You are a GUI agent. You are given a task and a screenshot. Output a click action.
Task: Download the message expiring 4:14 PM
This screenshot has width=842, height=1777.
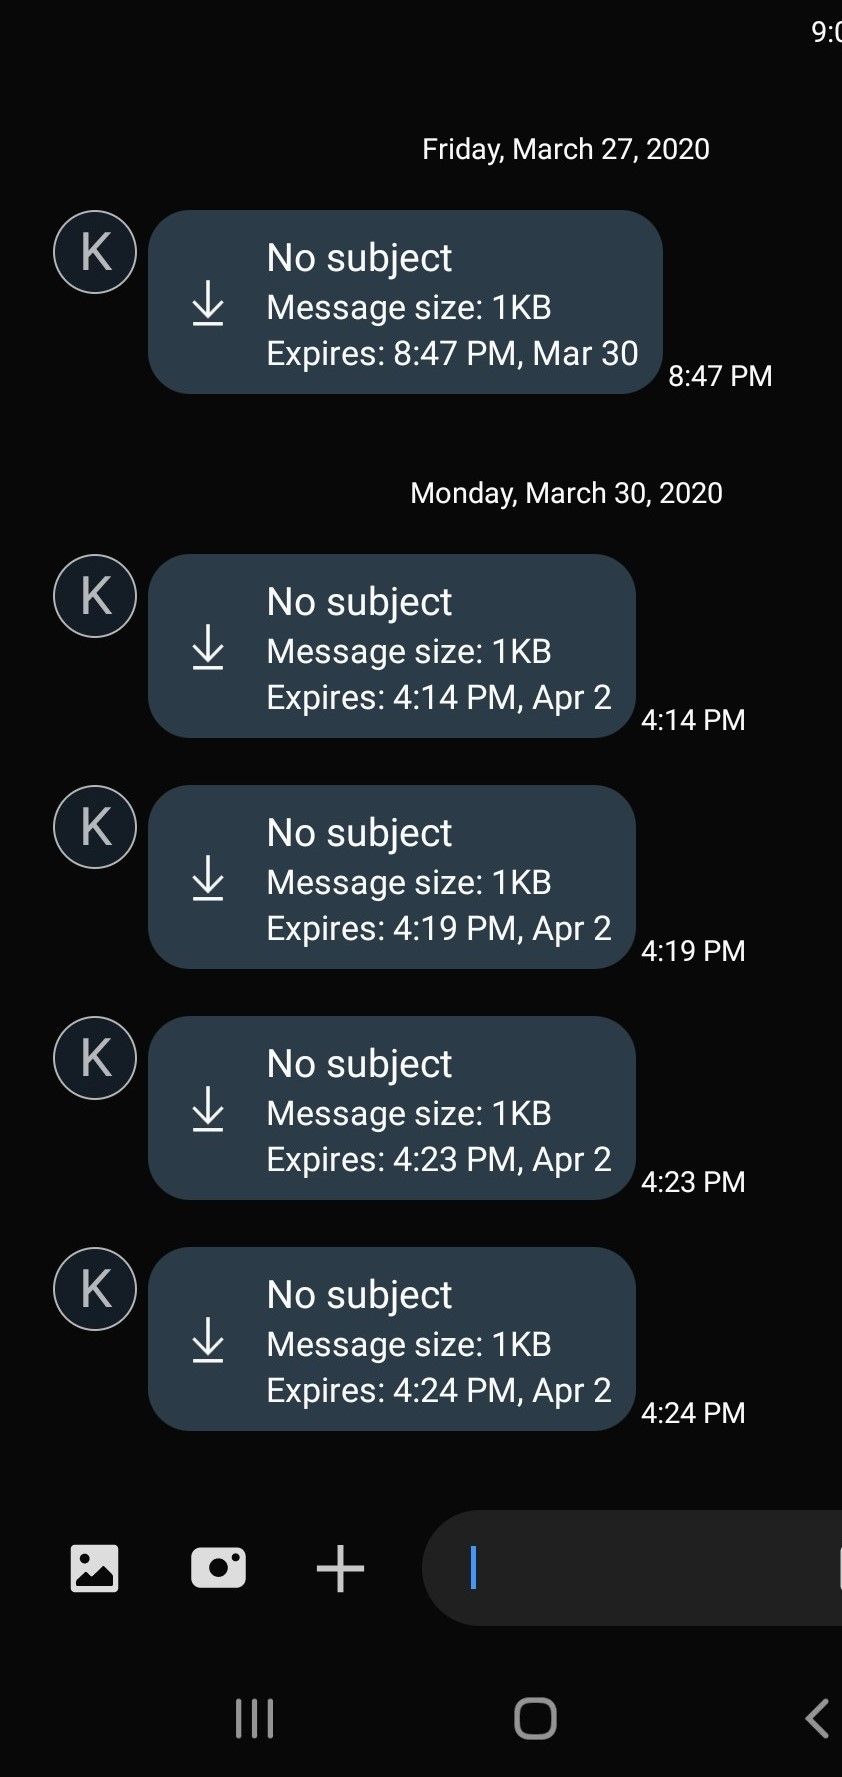pos(208,647)
